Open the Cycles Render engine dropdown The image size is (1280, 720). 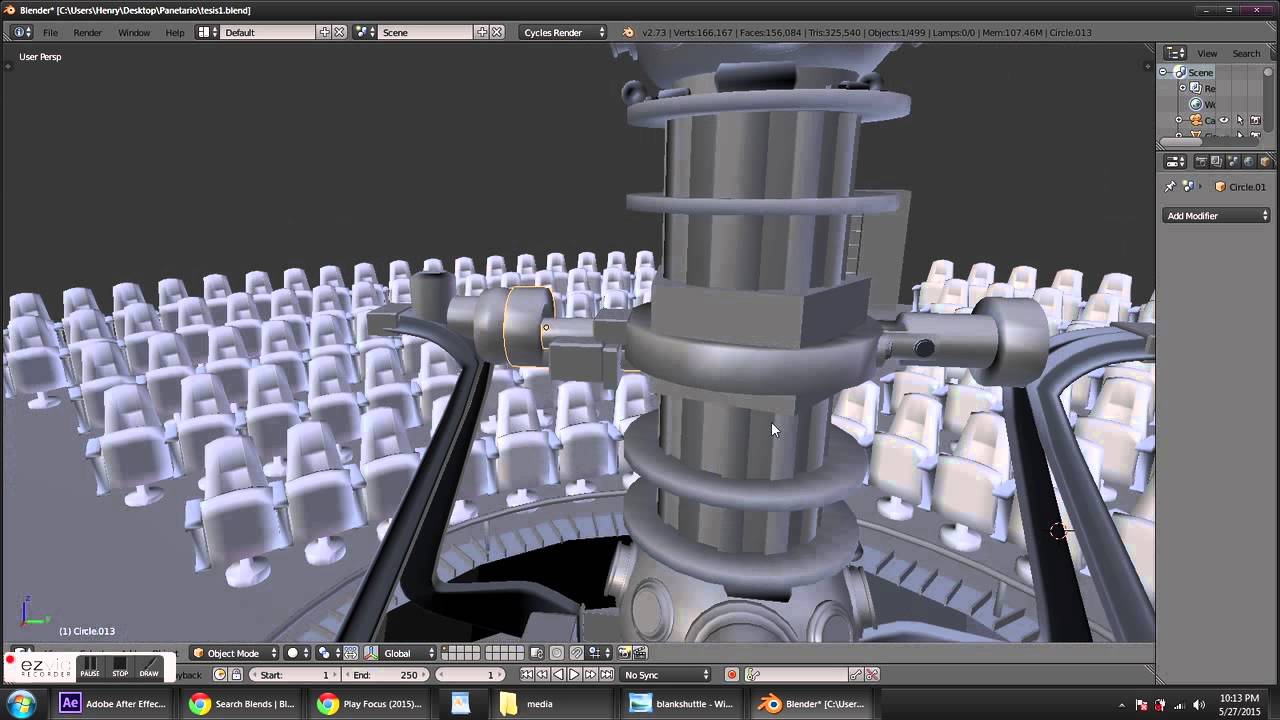(x=563, y=32)
